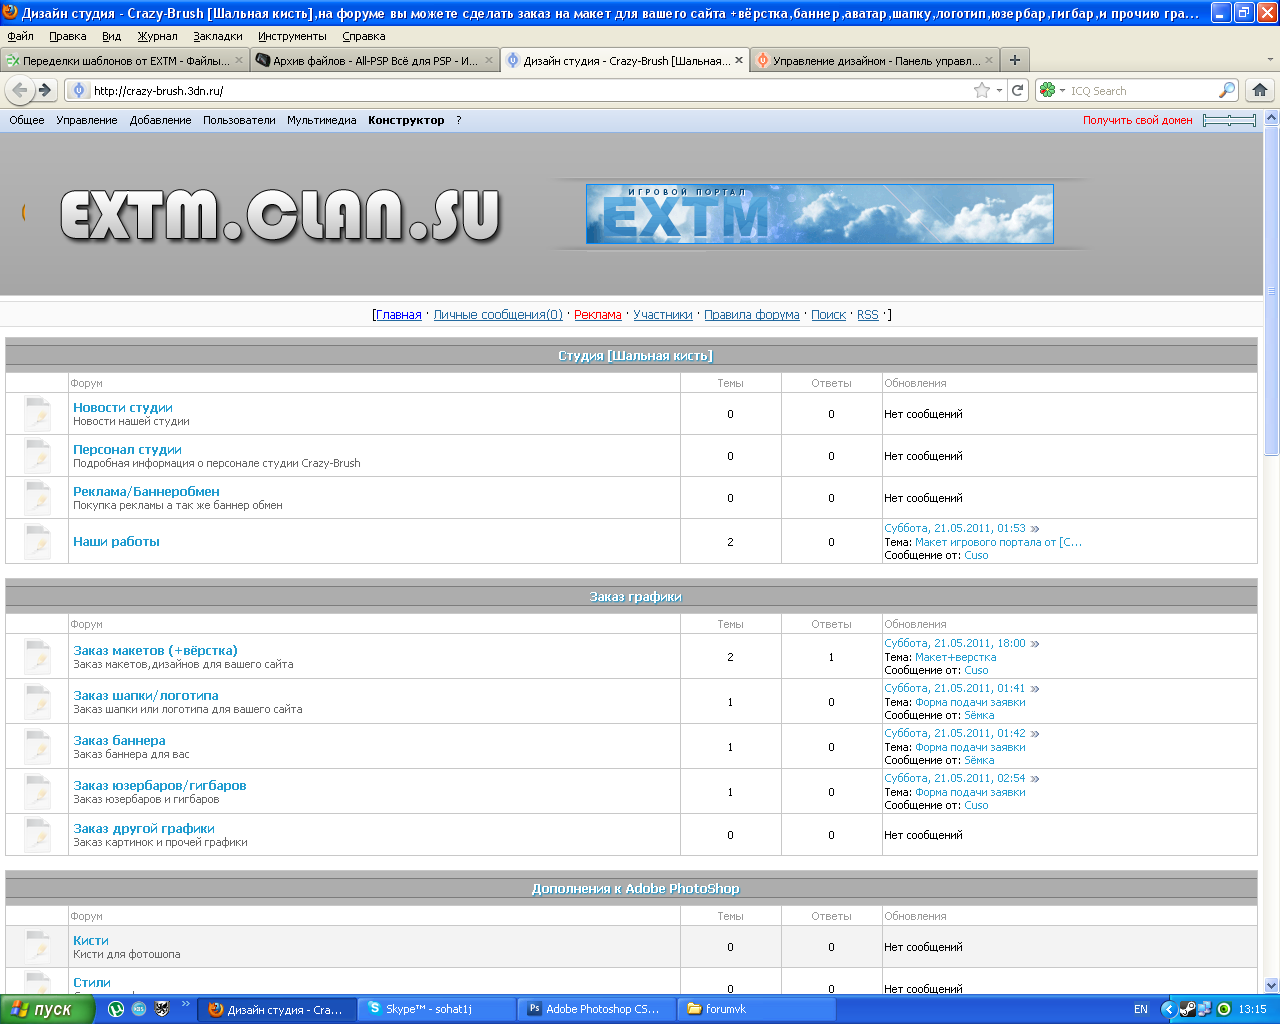Viewport: 1280px width, 1024px height.
Task: Open the Закладки menu
Action: [x=218, y=36]
